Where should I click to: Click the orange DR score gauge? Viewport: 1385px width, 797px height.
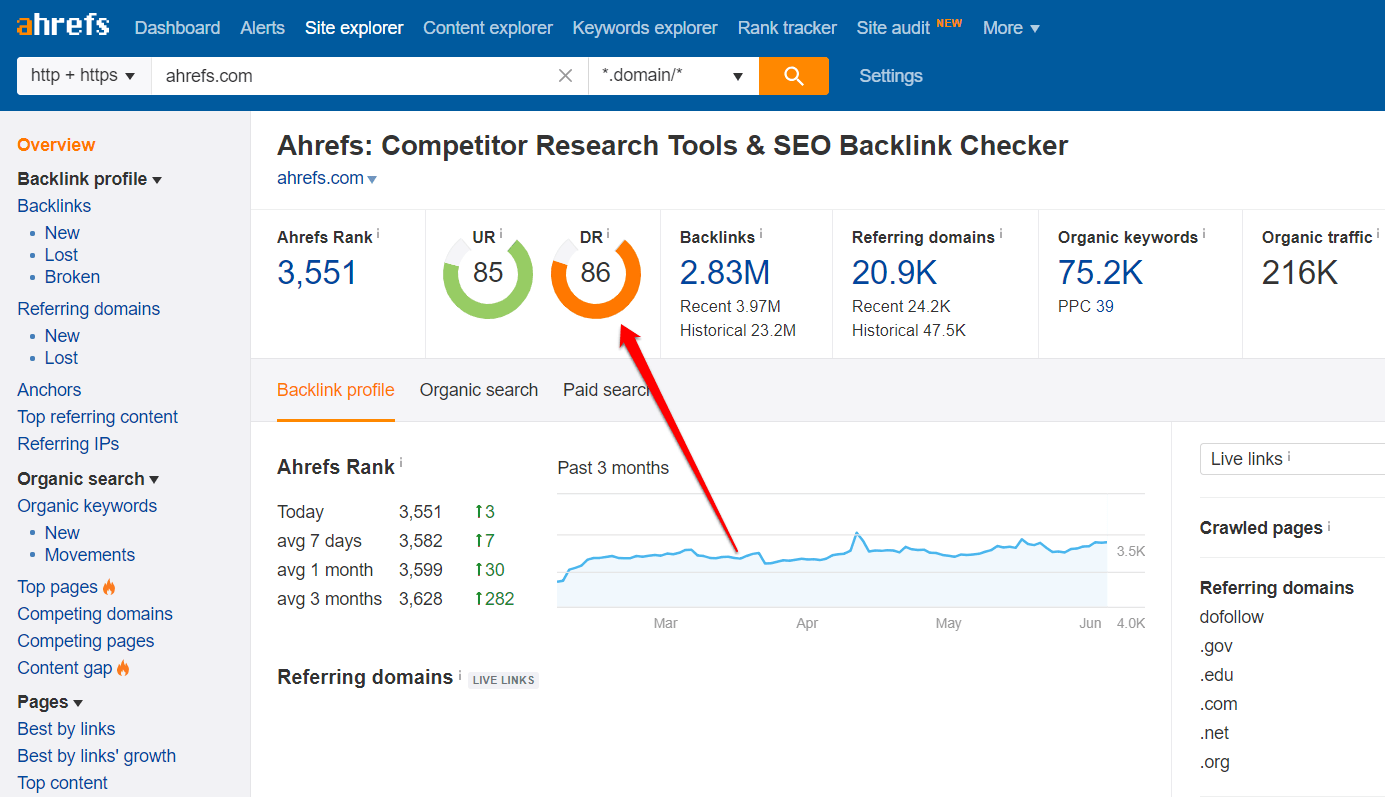click(x=596, y=274)
